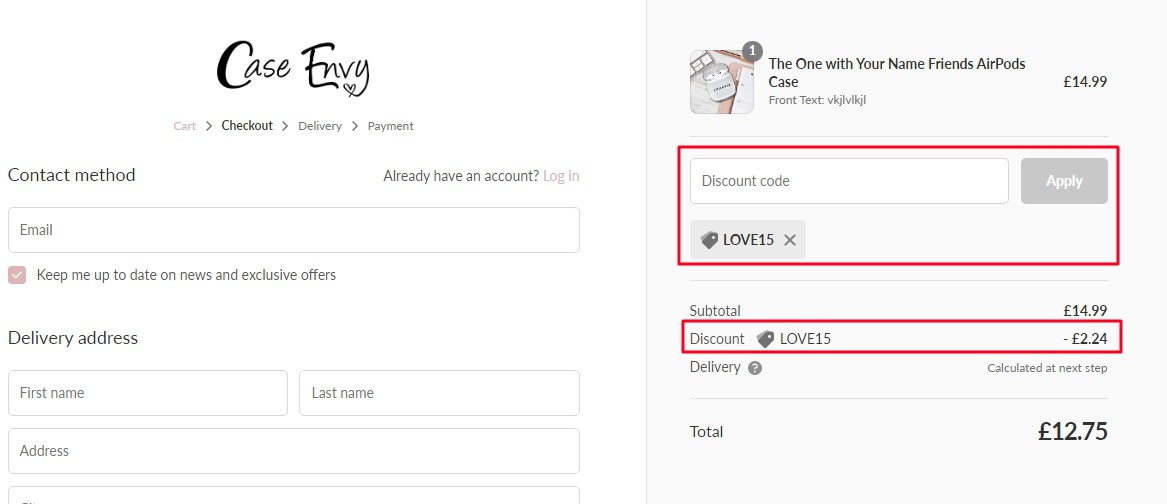
Task: Click the Last name field
Action: click(x=439, y=393)
